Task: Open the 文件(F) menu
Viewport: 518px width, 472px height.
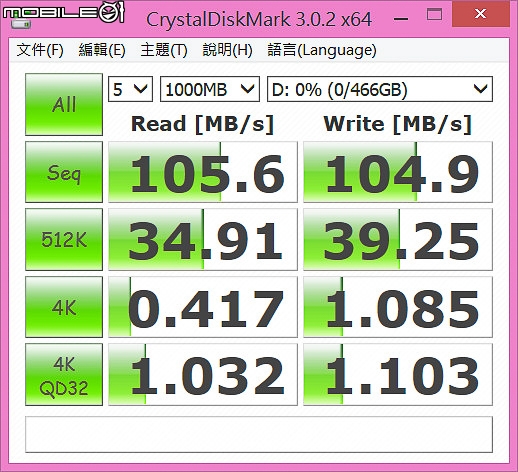Action: click(40, 50)
